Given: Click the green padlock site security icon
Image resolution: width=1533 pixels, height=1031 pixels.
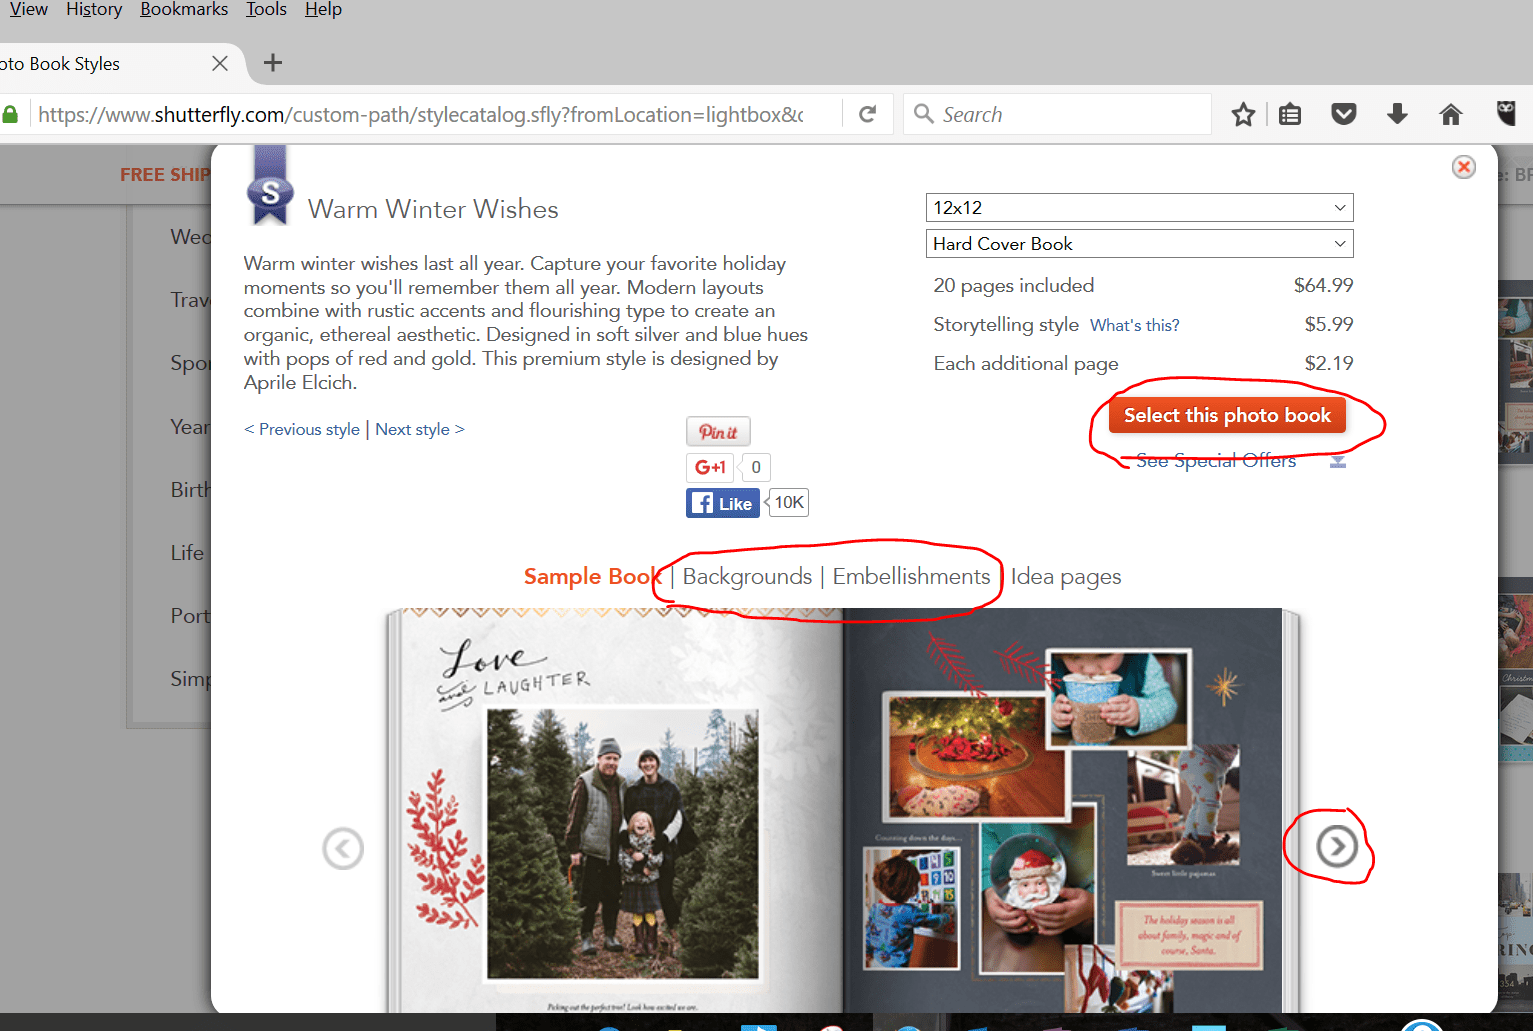Looking at the screenshot, I should coord(10,114).
